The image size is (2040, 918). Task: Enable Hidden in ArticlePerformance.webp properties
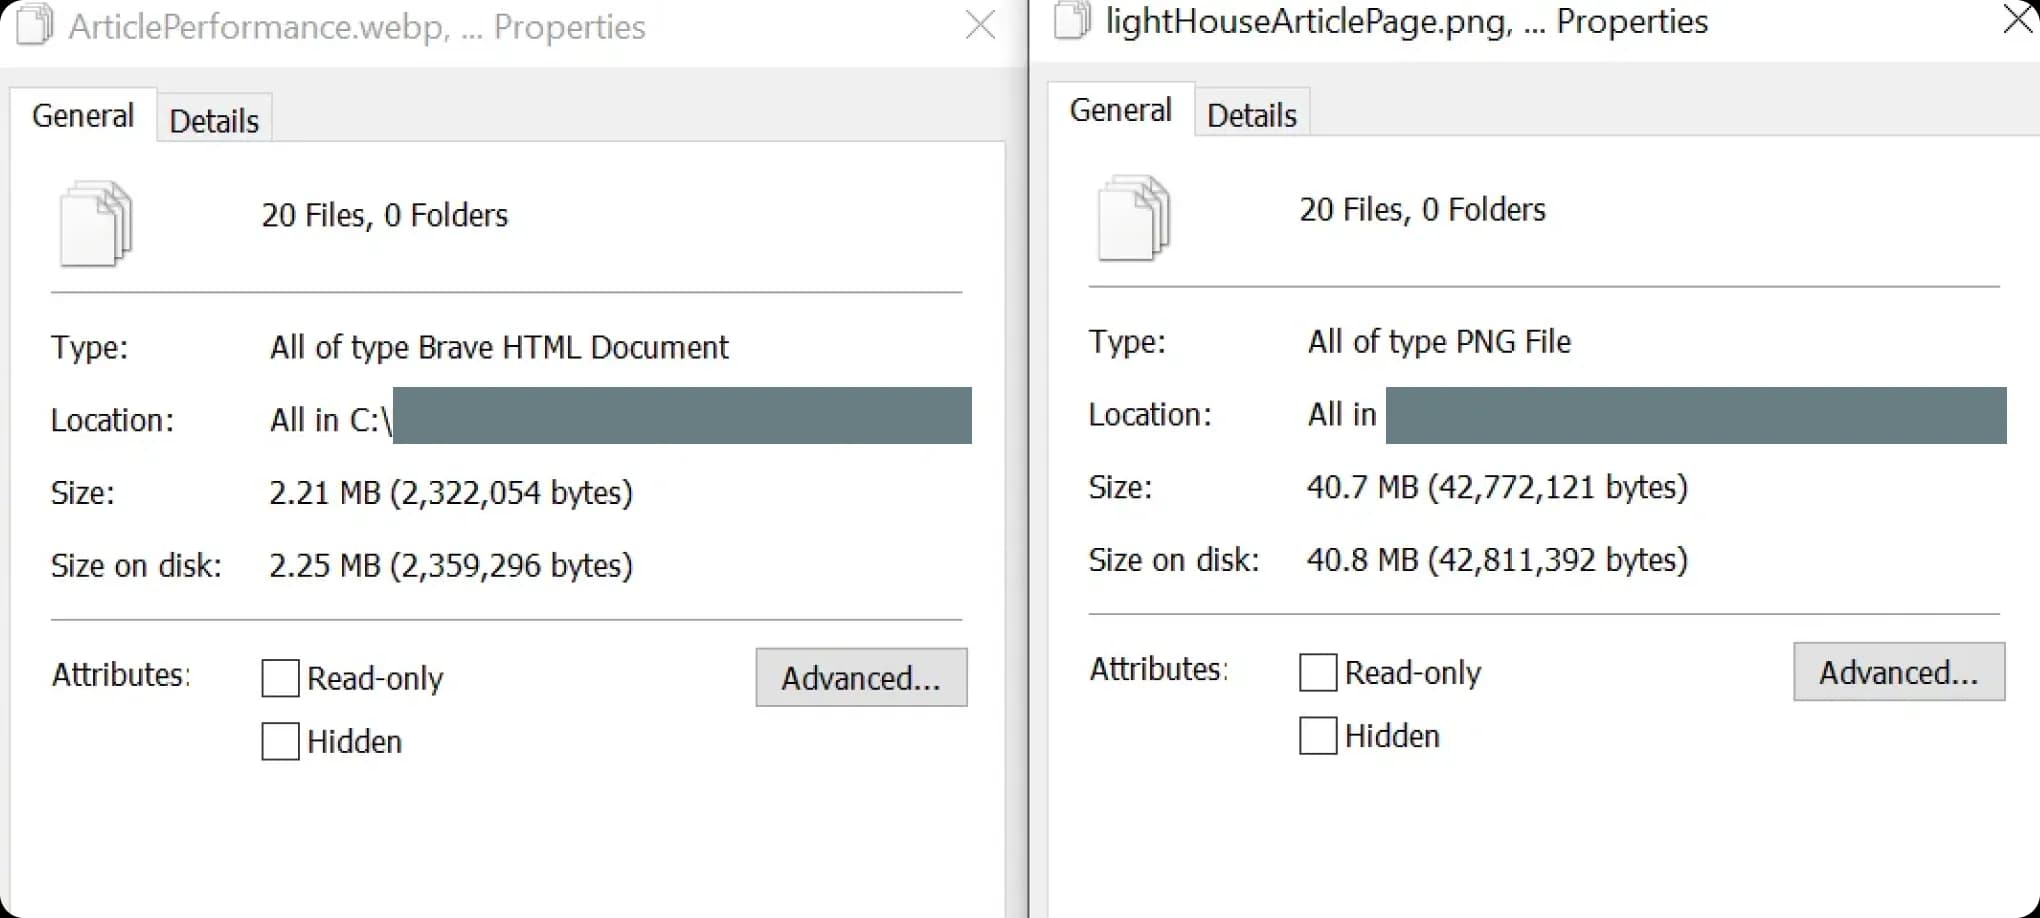coord(280,742)
